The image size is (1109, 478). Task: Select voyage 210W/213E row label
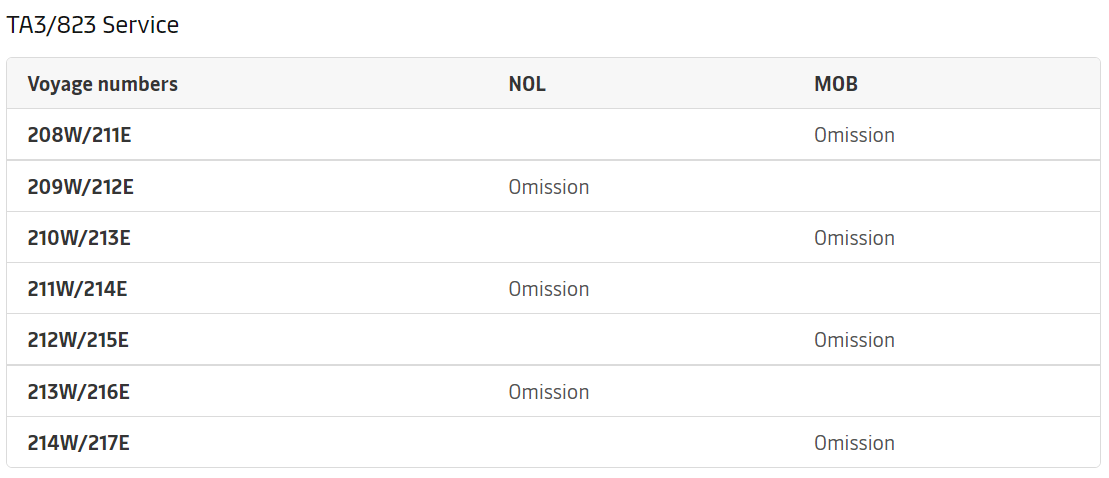(79, 238)
